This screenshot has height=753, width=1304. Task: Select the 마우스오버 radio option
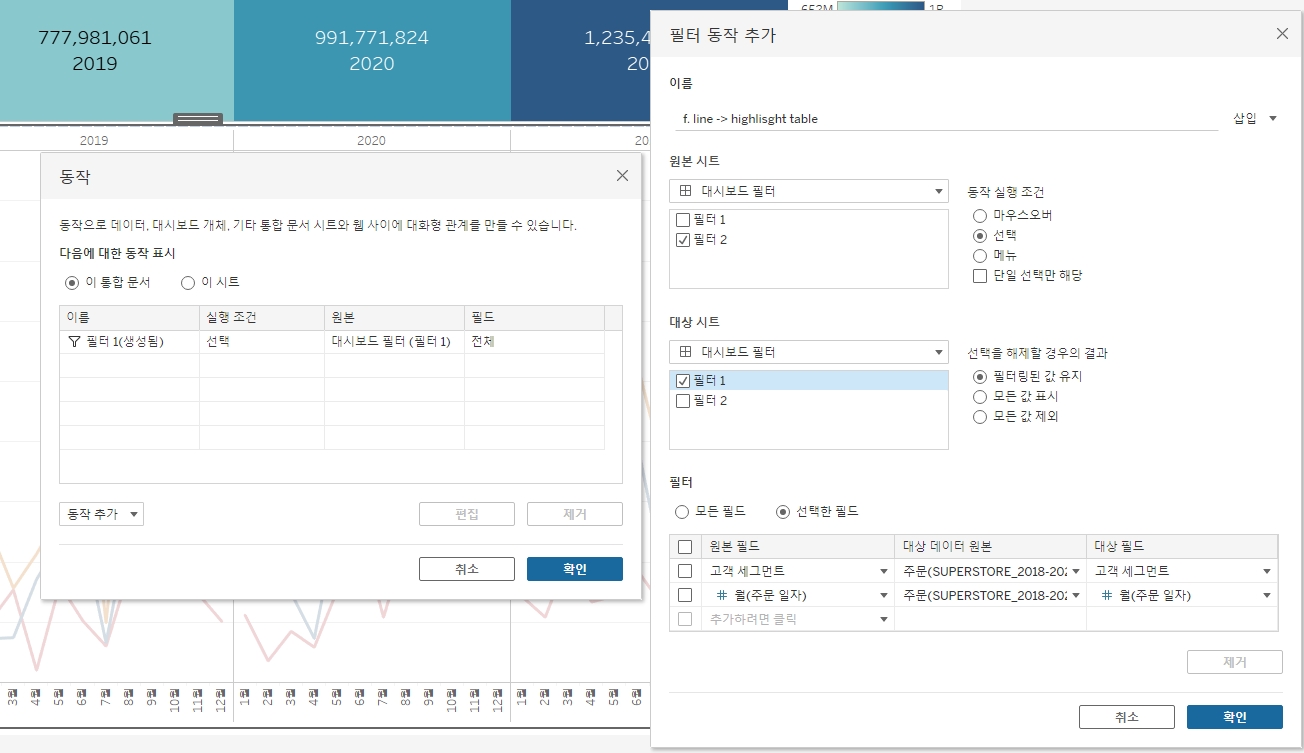[x=980, y=215]
